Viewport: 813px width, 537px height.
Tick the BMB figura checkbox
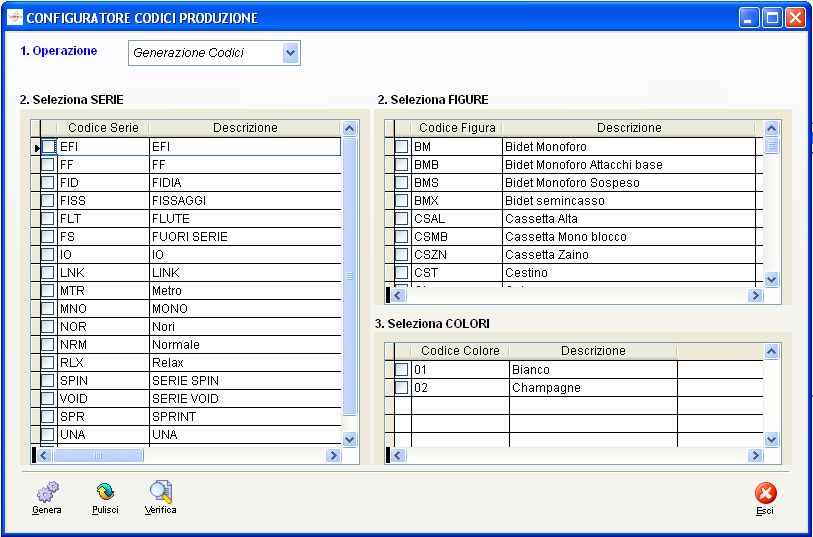tap(402, 165)
